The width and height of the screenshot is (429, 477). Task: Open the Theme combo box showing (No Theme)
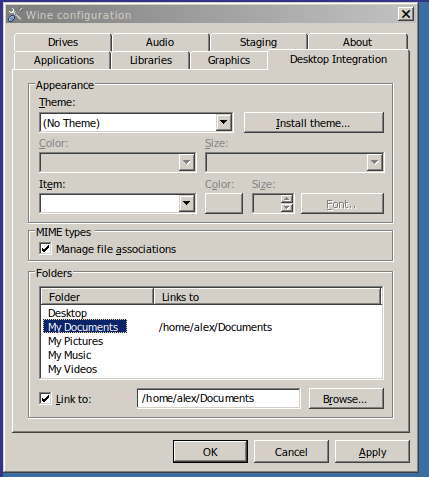(136, 123)
